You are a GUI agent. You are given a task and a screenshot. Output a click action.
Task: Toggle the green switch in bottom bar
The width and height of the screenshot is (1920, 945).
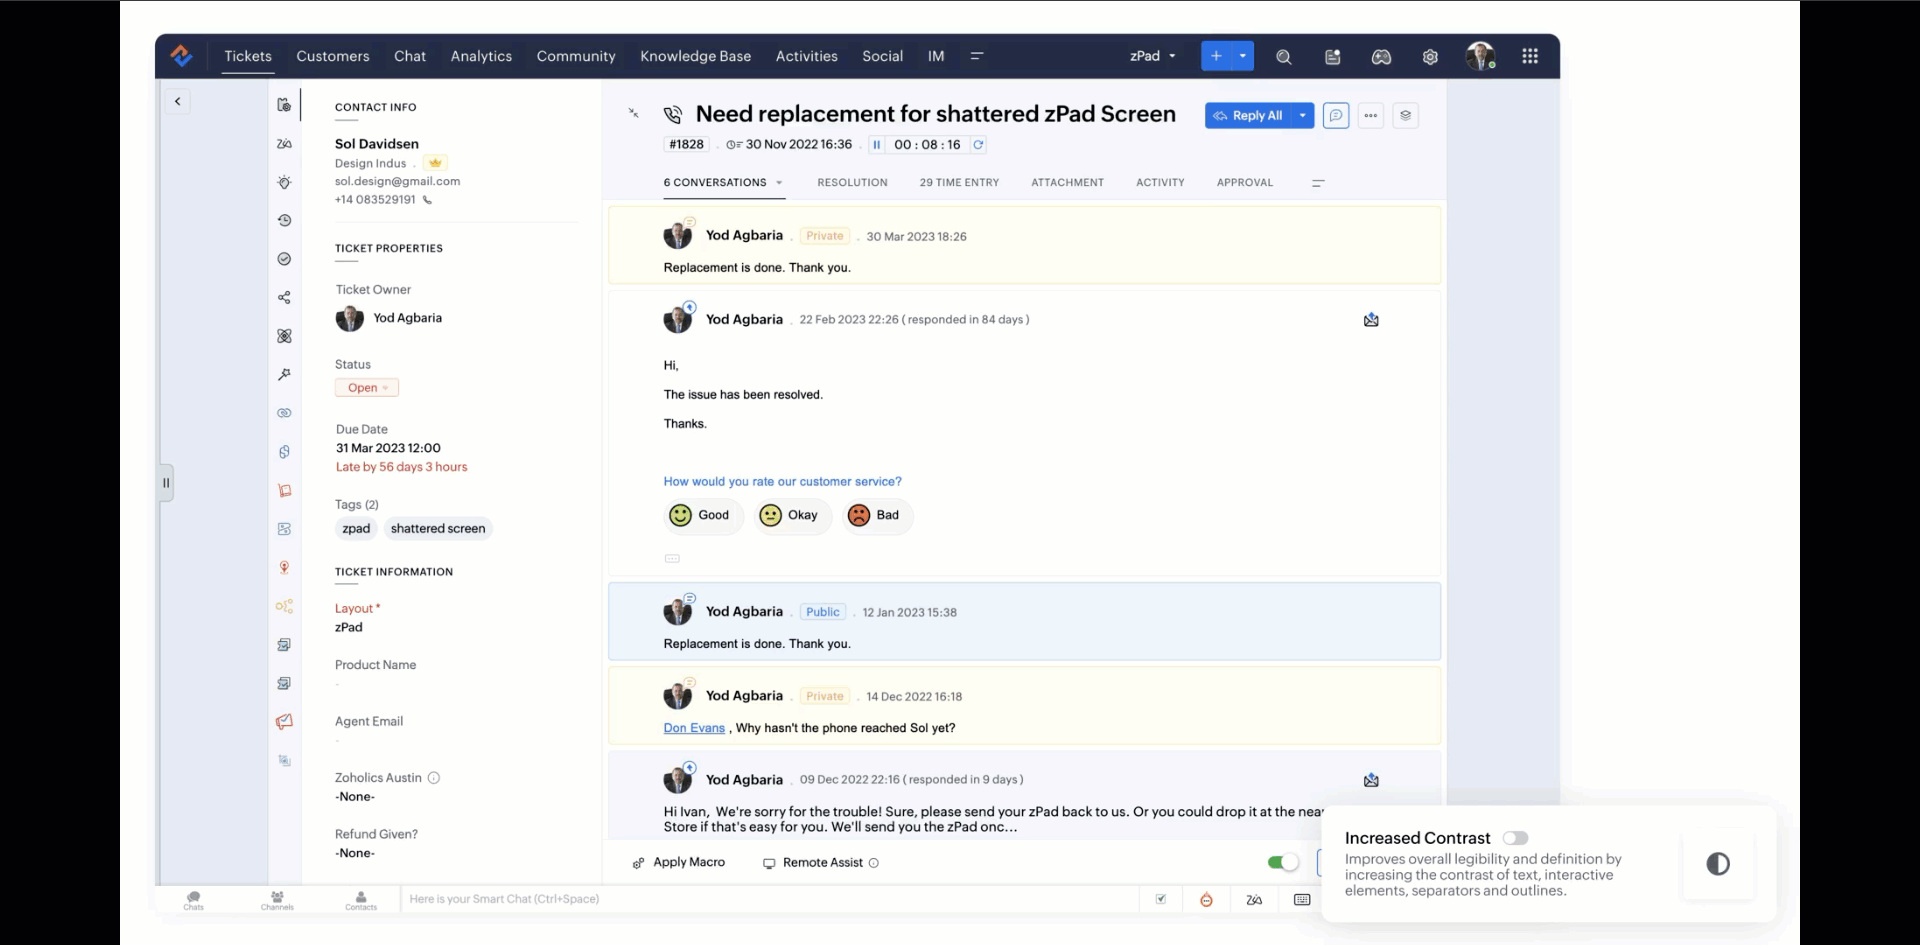coord(1282,862)
